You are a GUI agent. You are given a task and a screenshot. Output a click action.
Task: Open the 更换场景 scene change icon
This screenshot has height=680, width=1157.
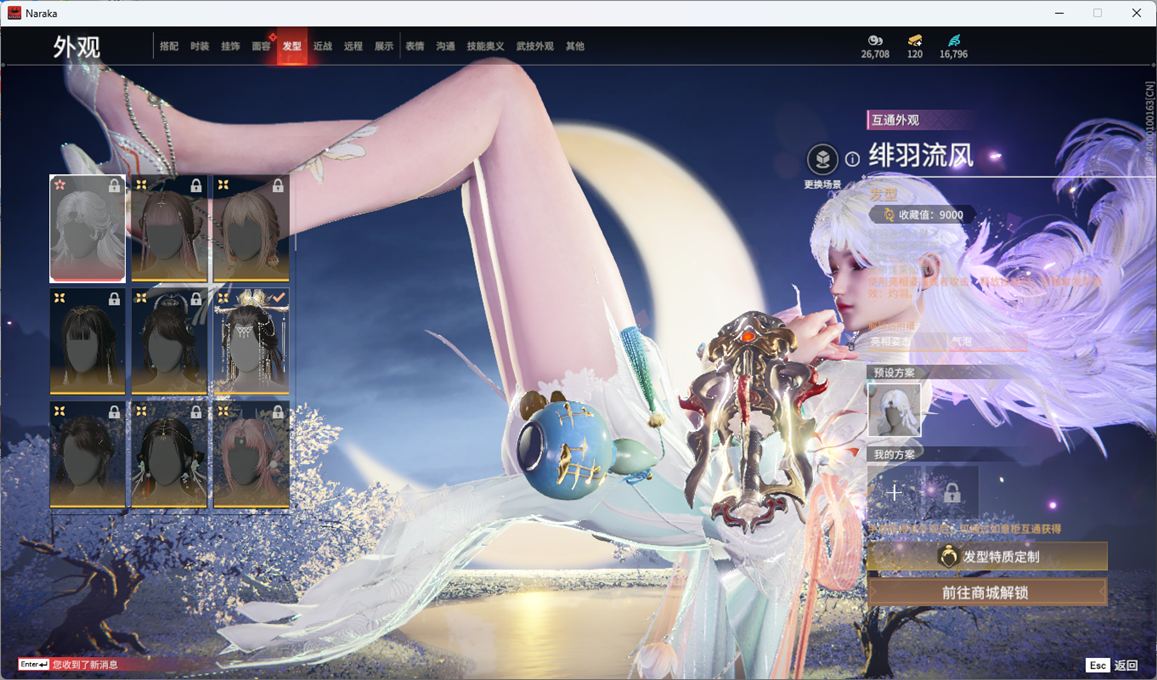[822, 159]
